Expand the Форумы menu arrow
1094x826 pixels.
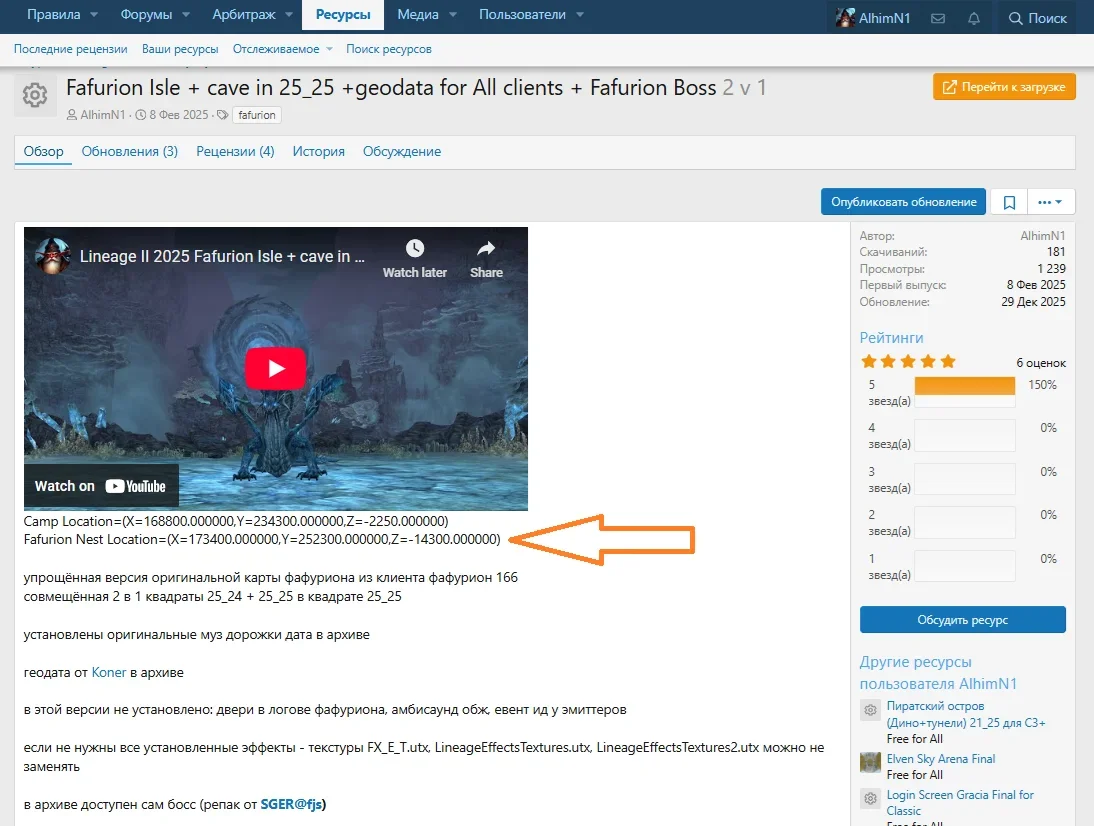coord(186,15)
